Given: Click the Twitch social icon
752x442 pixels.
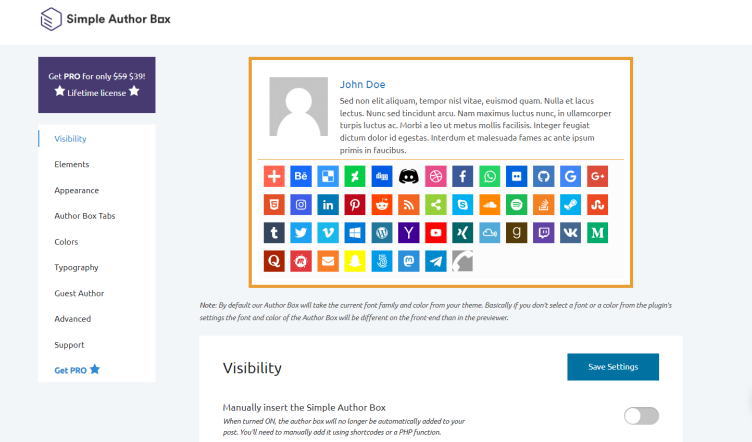Looking at the screenshot, I should click(543, 232).
